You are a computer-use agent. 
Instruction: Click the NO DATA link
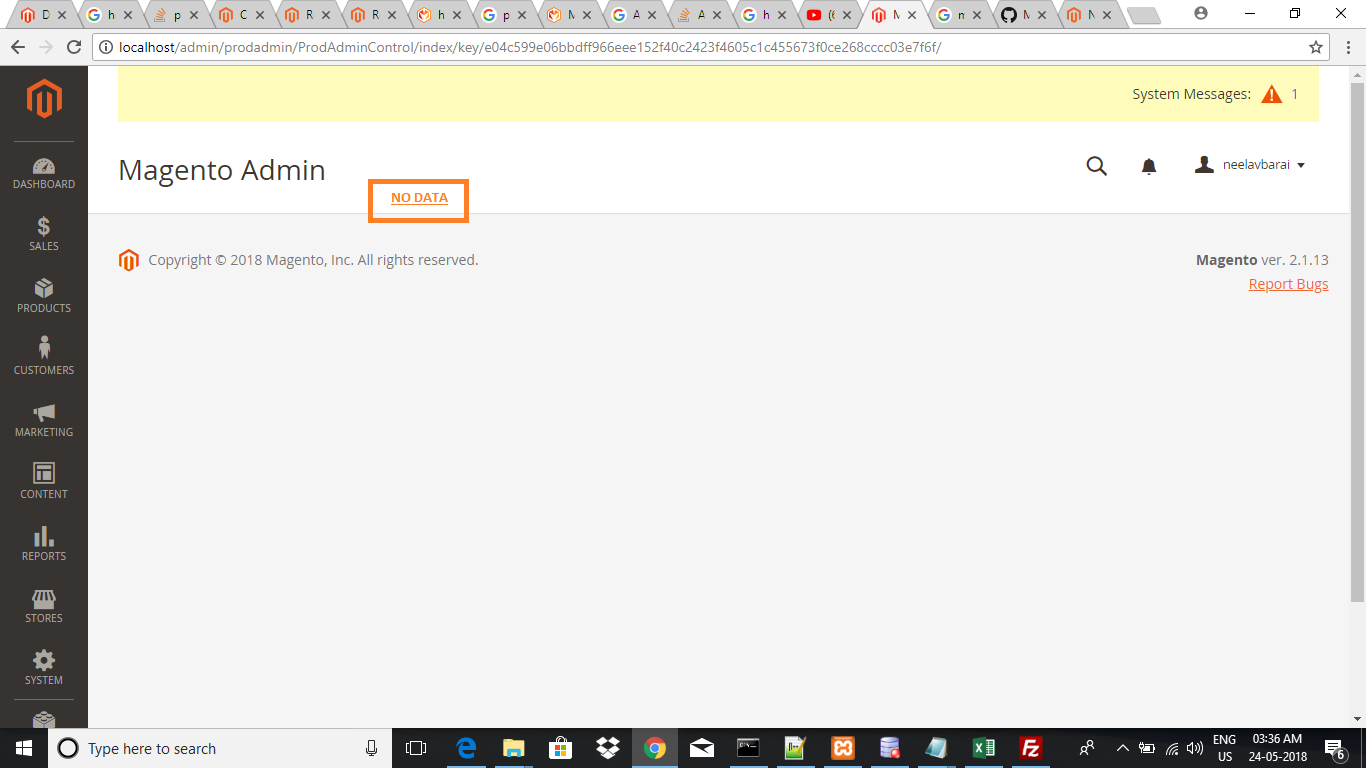tap(419, 198)
